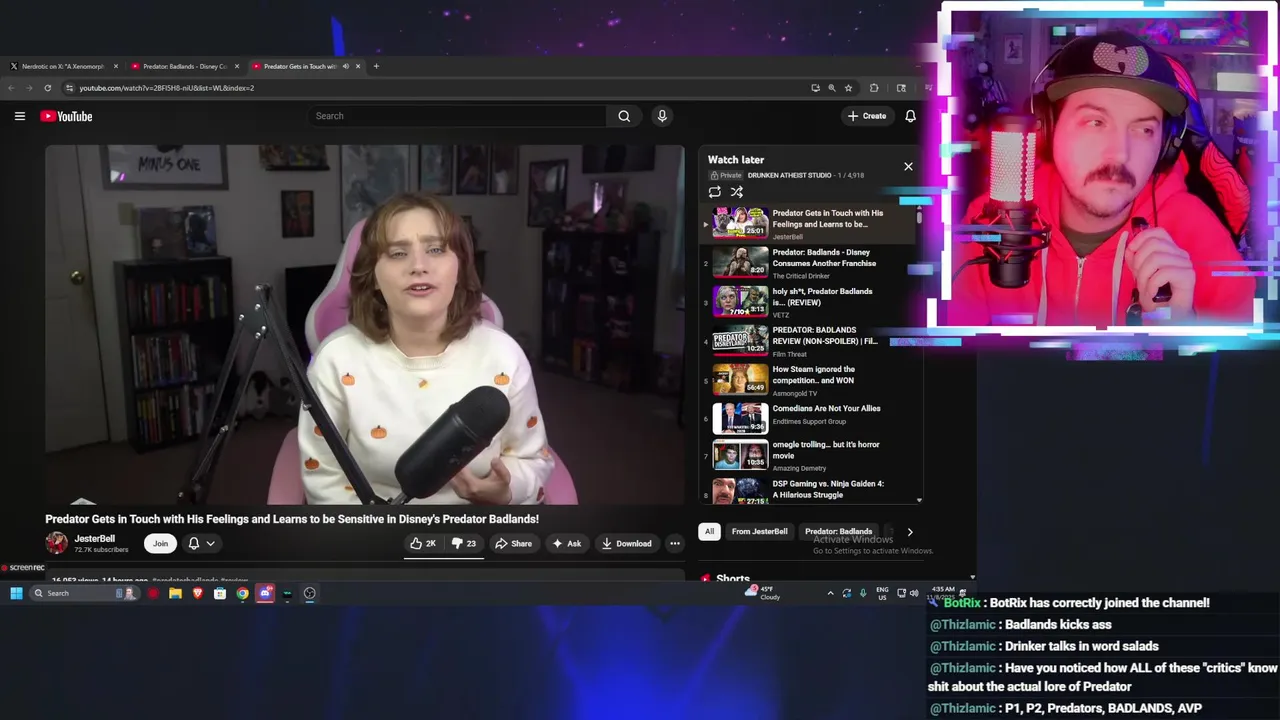This screenshot has height=720, width=1280.
Task: Open omegle trolling... but it's horror movie
Action: coord(808,455)
